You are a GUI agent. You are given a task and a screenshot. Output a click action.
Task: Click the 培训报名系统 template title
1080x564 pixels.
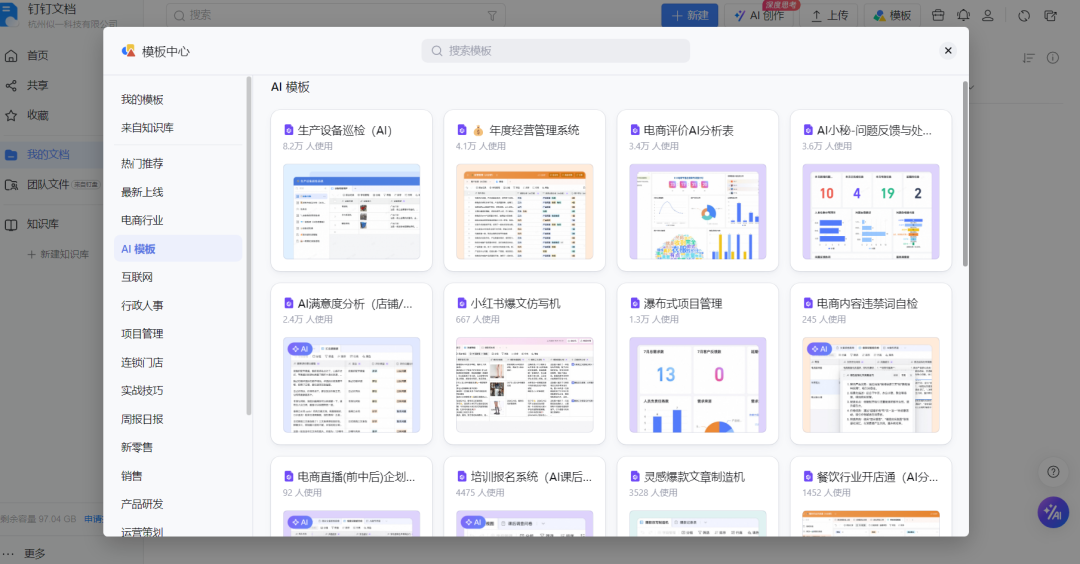531,477
